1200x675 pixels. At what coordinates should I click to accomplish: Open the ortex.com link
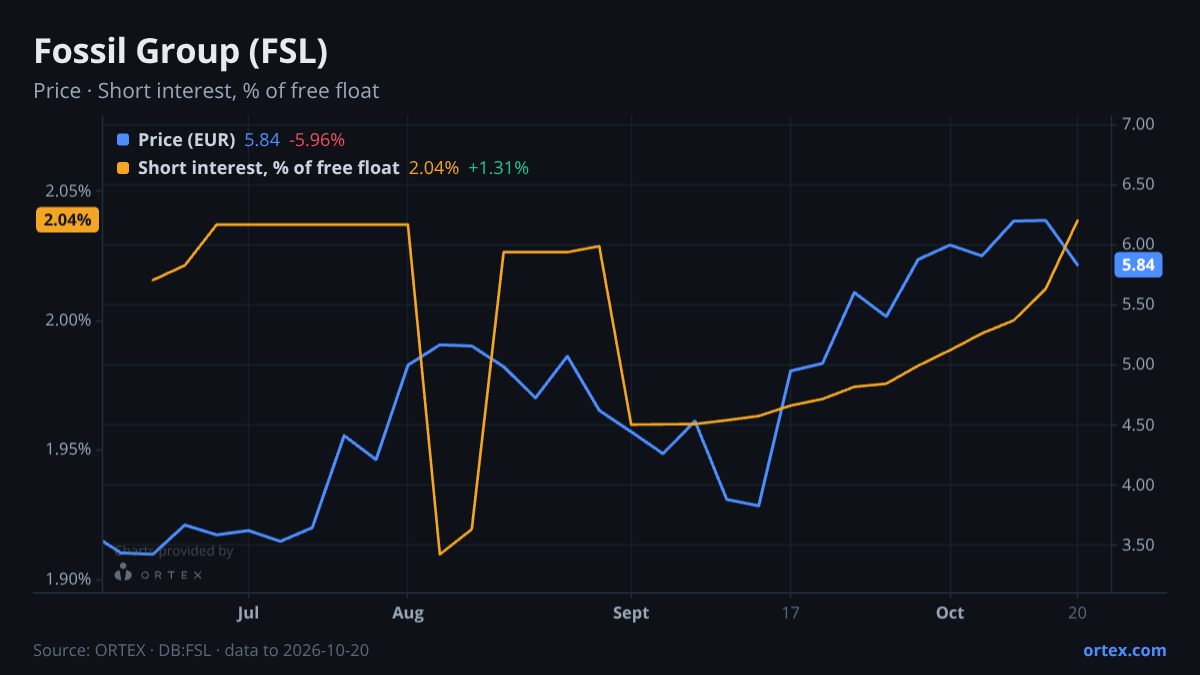1124,650
